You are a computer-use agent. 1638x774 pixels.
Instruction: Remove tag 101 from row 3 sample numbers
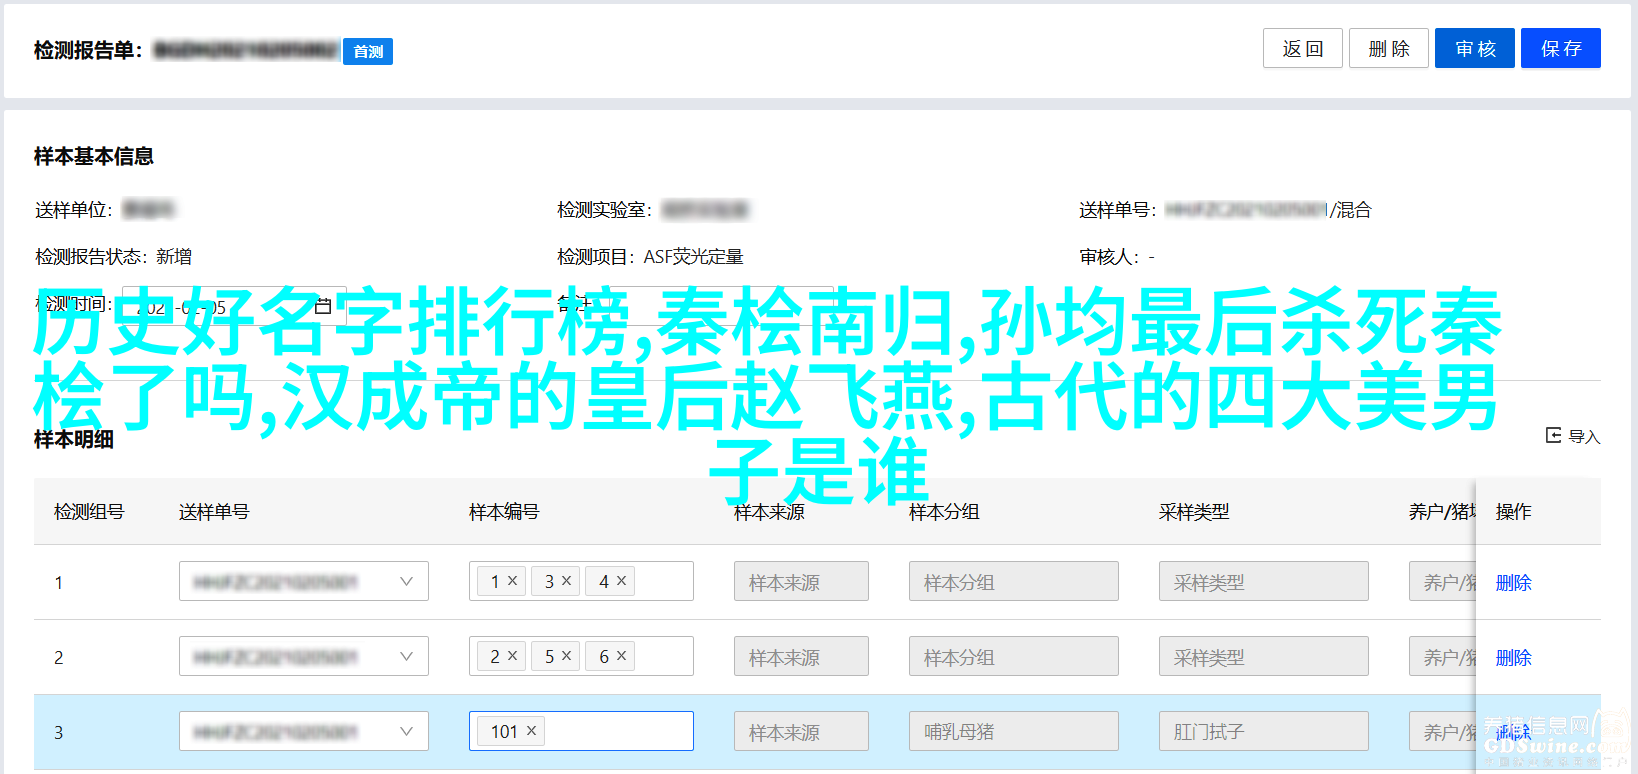[531, 731]
